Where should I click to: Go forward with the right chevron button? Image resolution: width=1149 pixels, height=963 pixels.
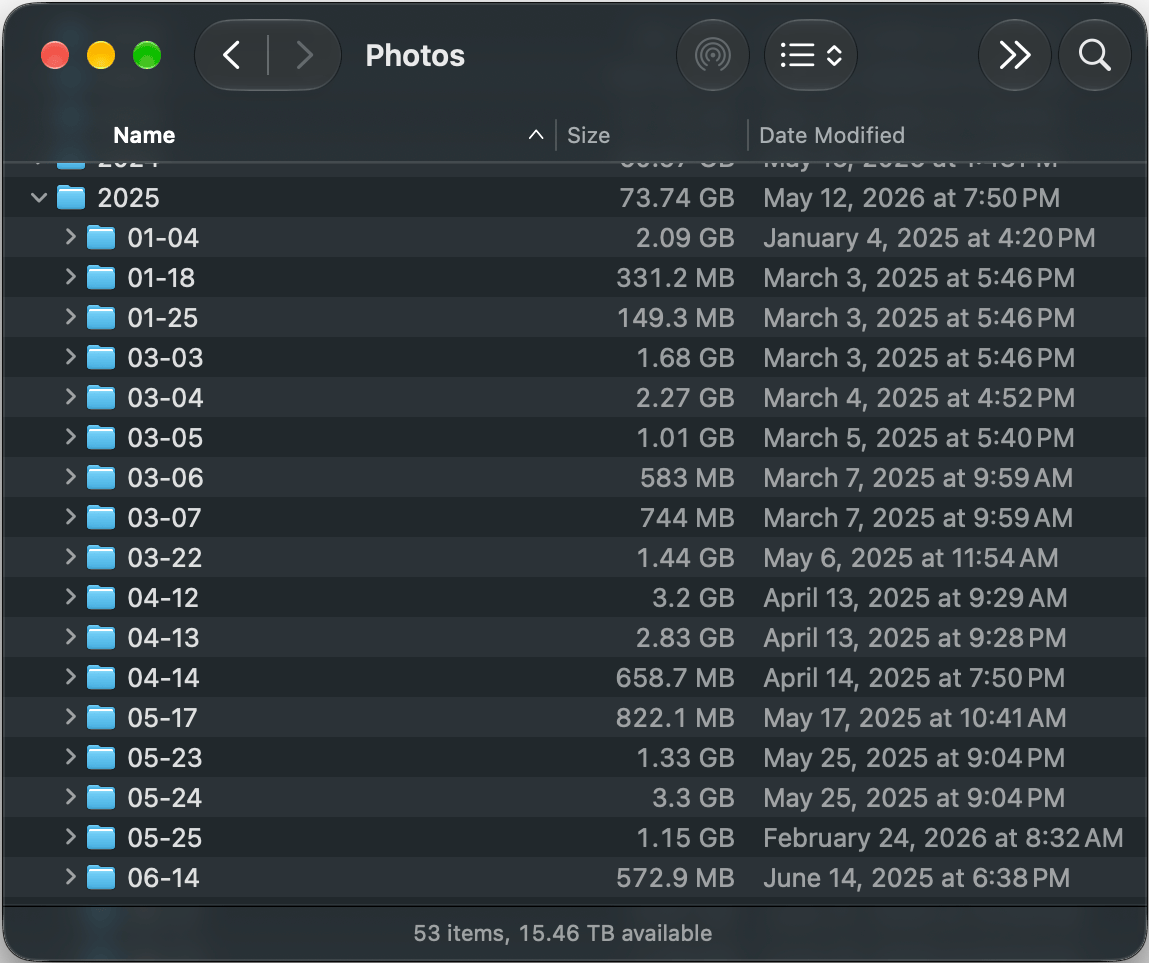tap(304, 56)
